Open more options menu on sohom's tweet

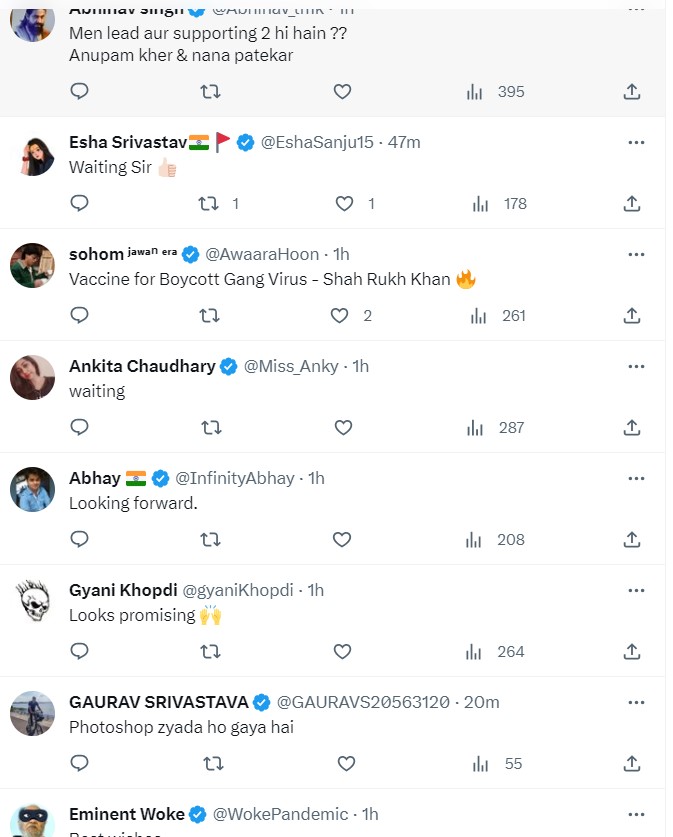tap(635, 254)
